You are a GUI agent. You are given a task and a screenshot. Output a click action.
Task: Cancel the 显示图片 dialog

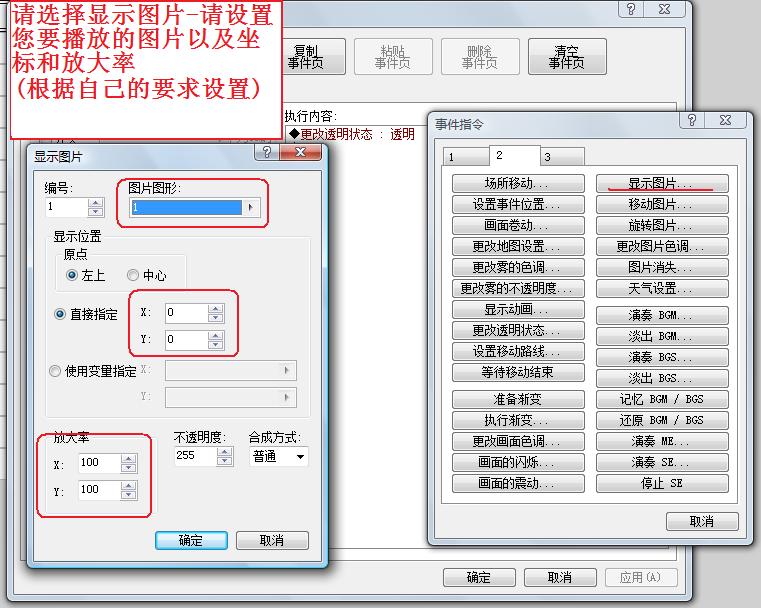pos(272,541)
